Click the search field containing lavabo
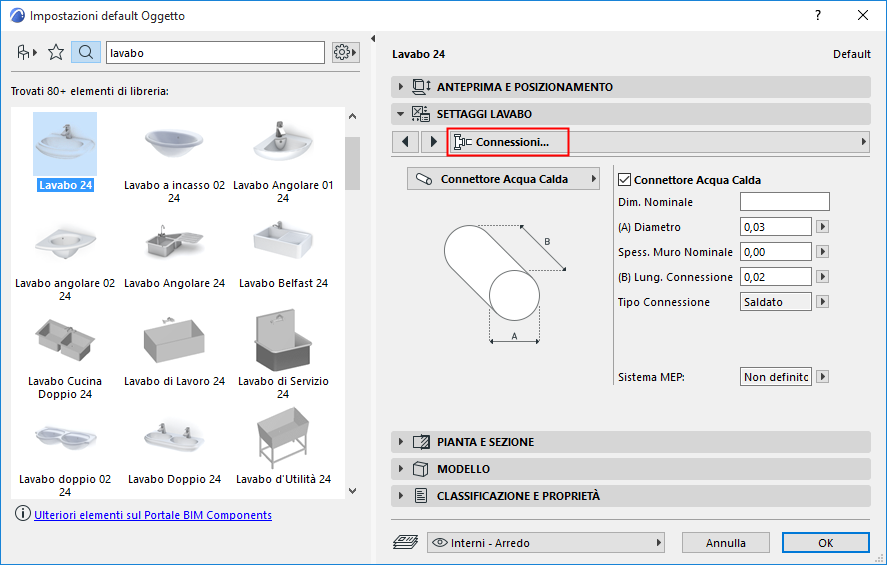Viewport: 887px width, 565px height. point(215,53)
